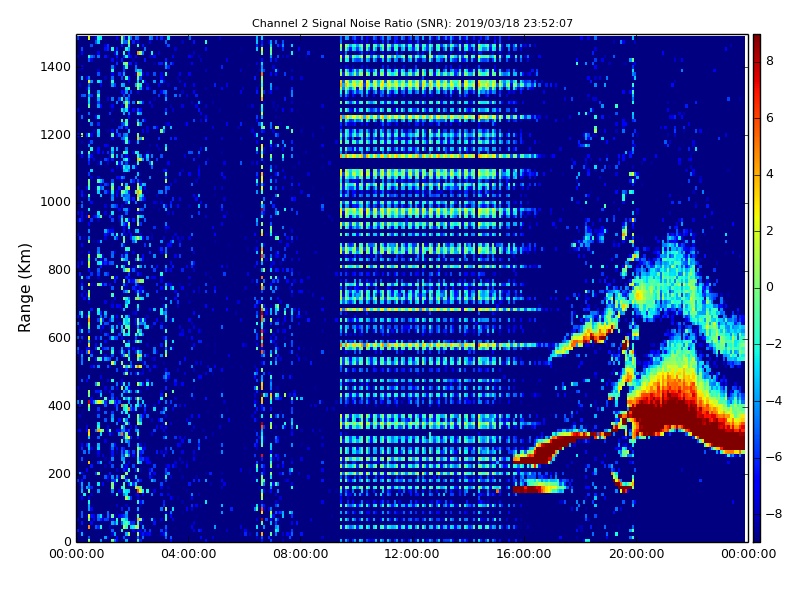Click the colorbar tick label −8
Viewport: 800px width, 600px height.
coord(773,514)
